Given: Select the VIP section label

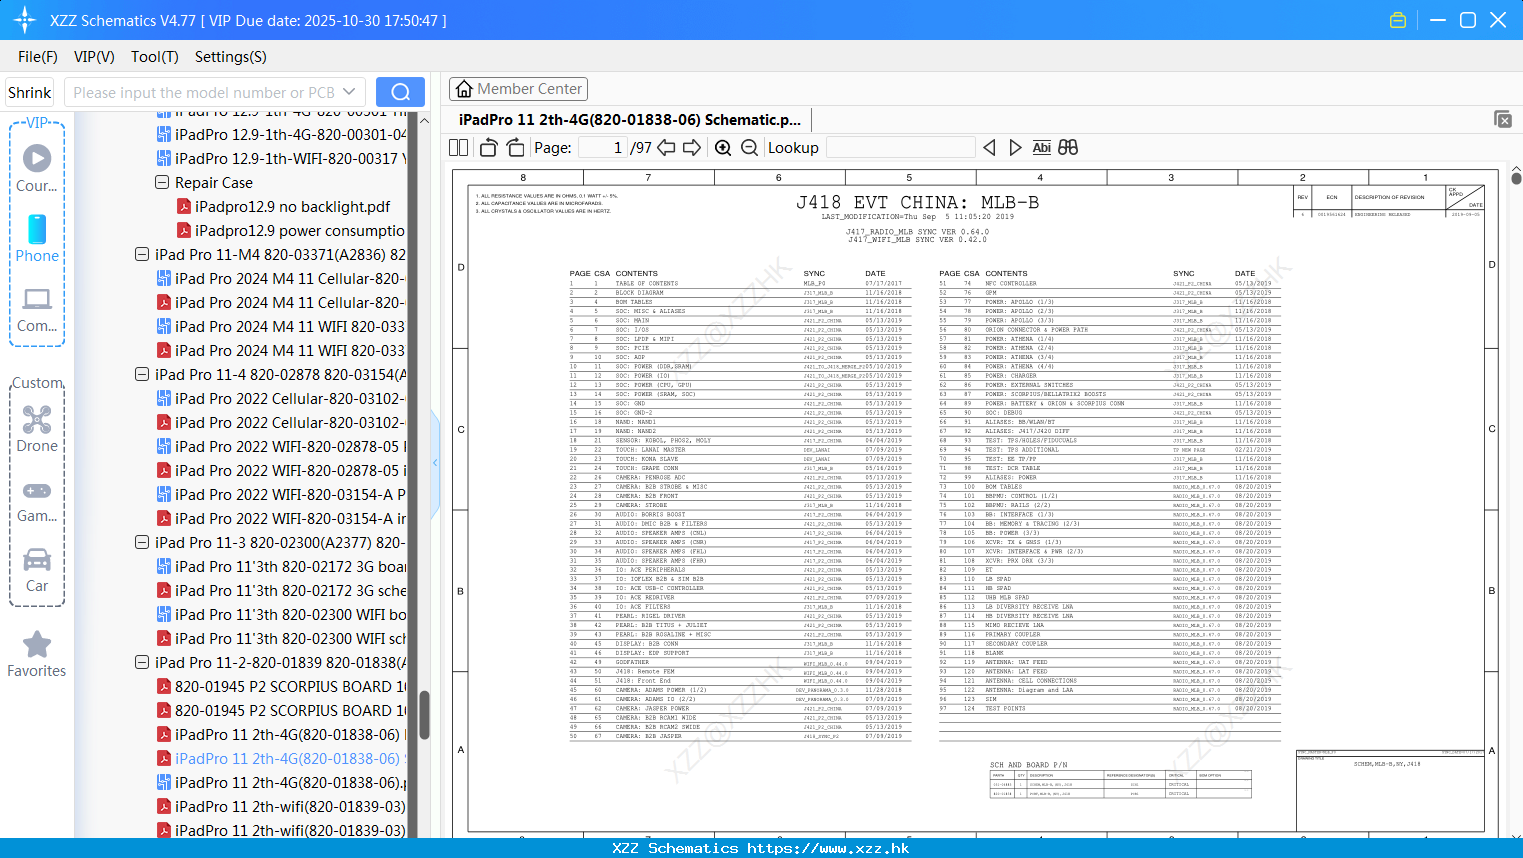Looking at the screenshot, I should (x=37, y=122).
